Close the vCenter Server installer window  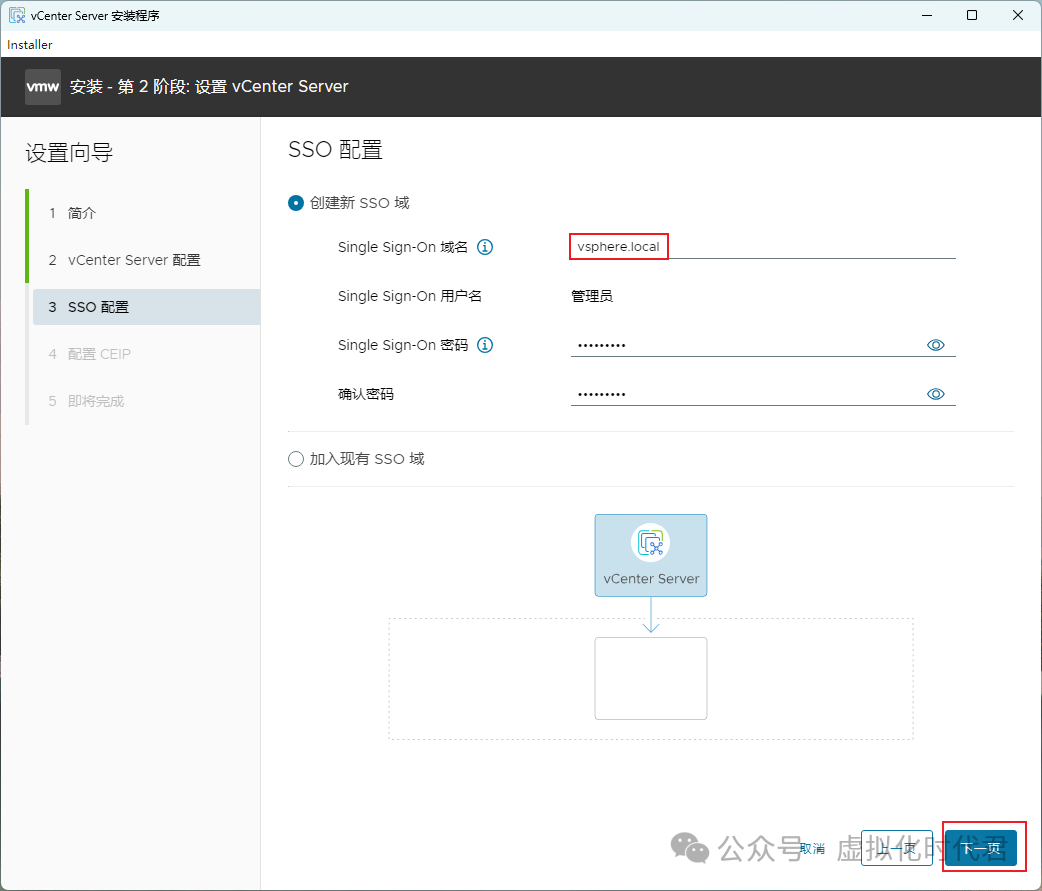[1017, 15]
